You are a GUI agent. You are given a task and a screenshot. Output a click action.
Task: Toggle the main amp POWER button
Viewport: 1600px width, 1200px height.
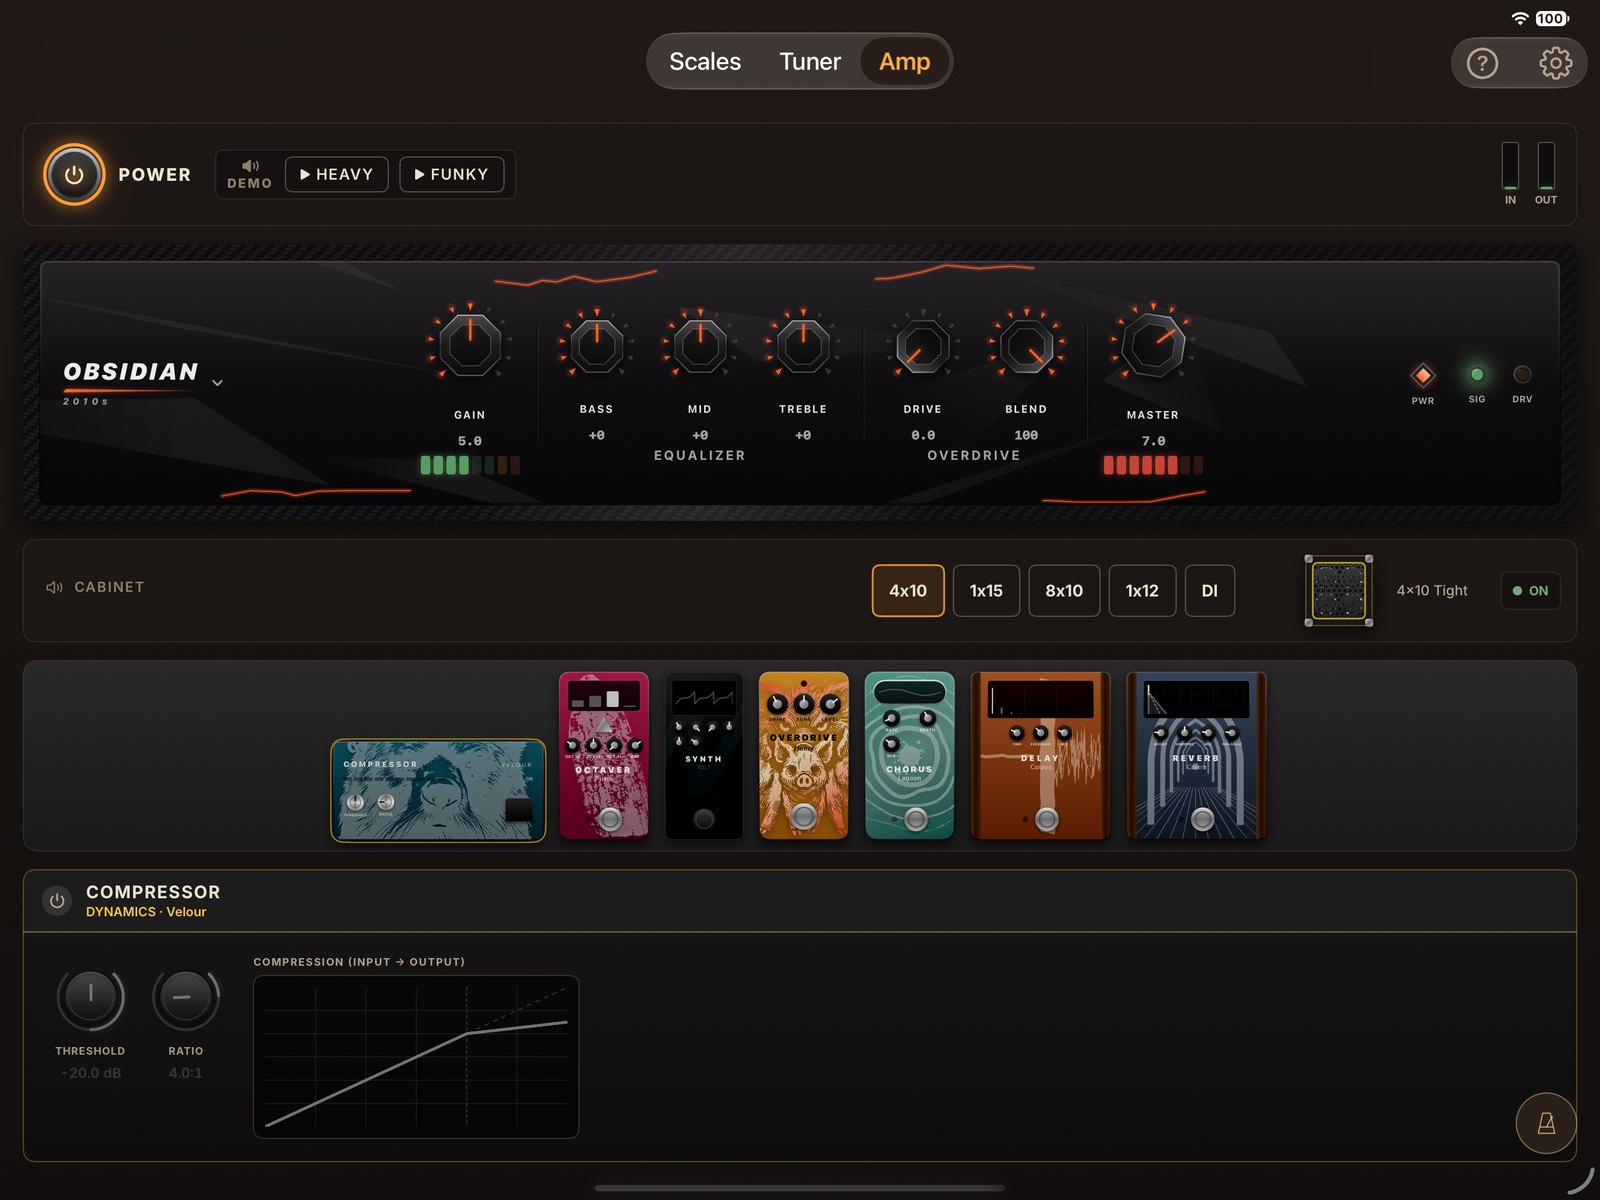point(74,175)
